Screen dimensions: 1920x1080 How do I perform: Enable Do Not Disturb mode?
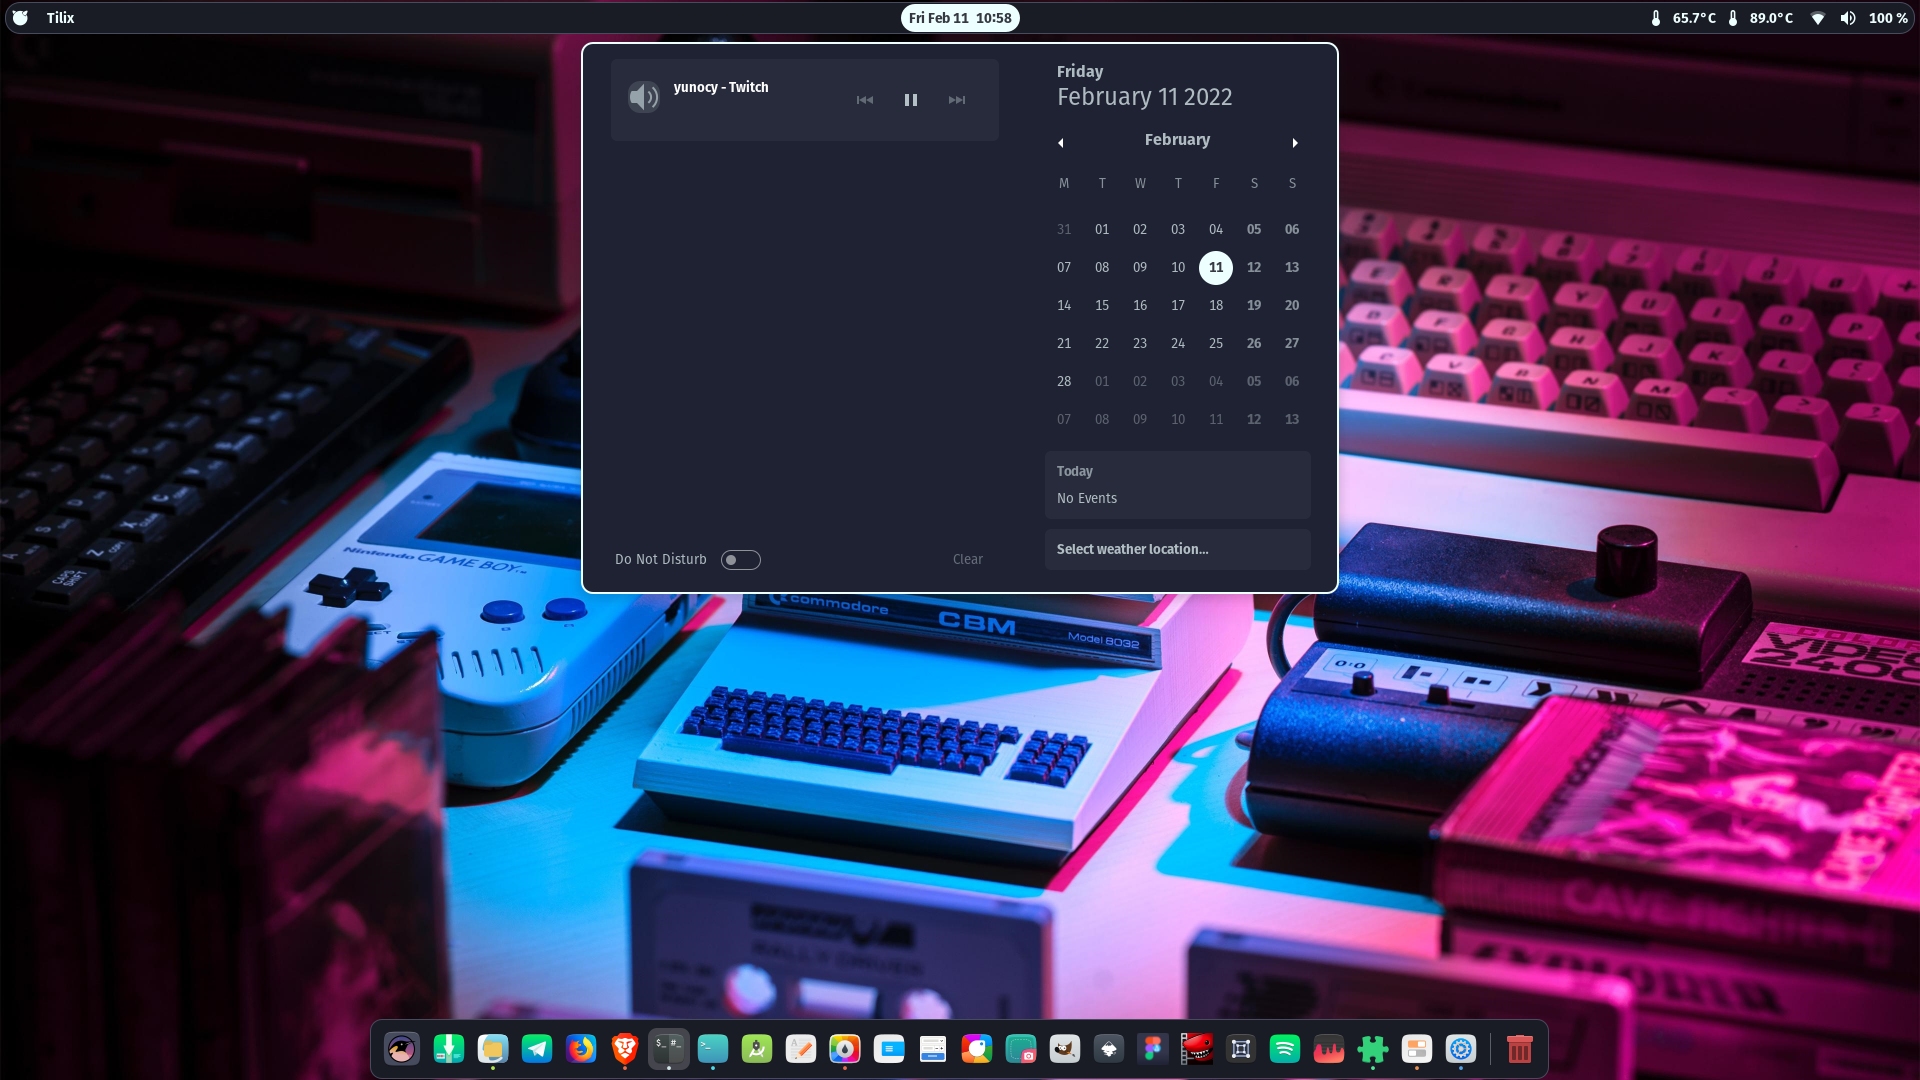[x=741, y=559]
